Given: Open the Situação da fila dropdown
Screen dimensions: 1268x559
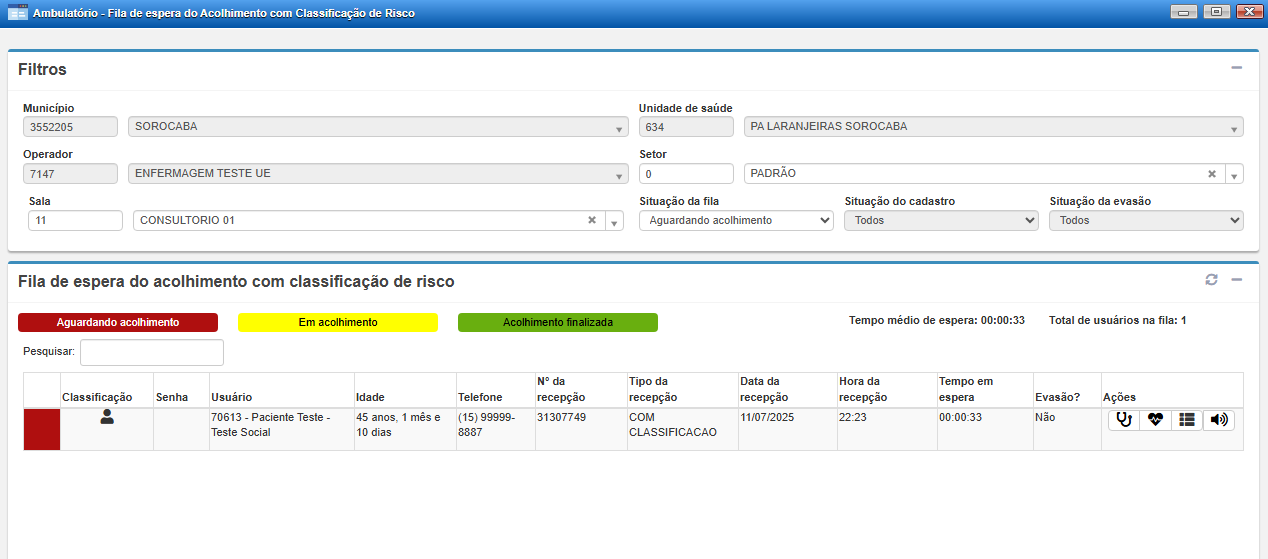Looking at the screenshot, I should point(736,220).
